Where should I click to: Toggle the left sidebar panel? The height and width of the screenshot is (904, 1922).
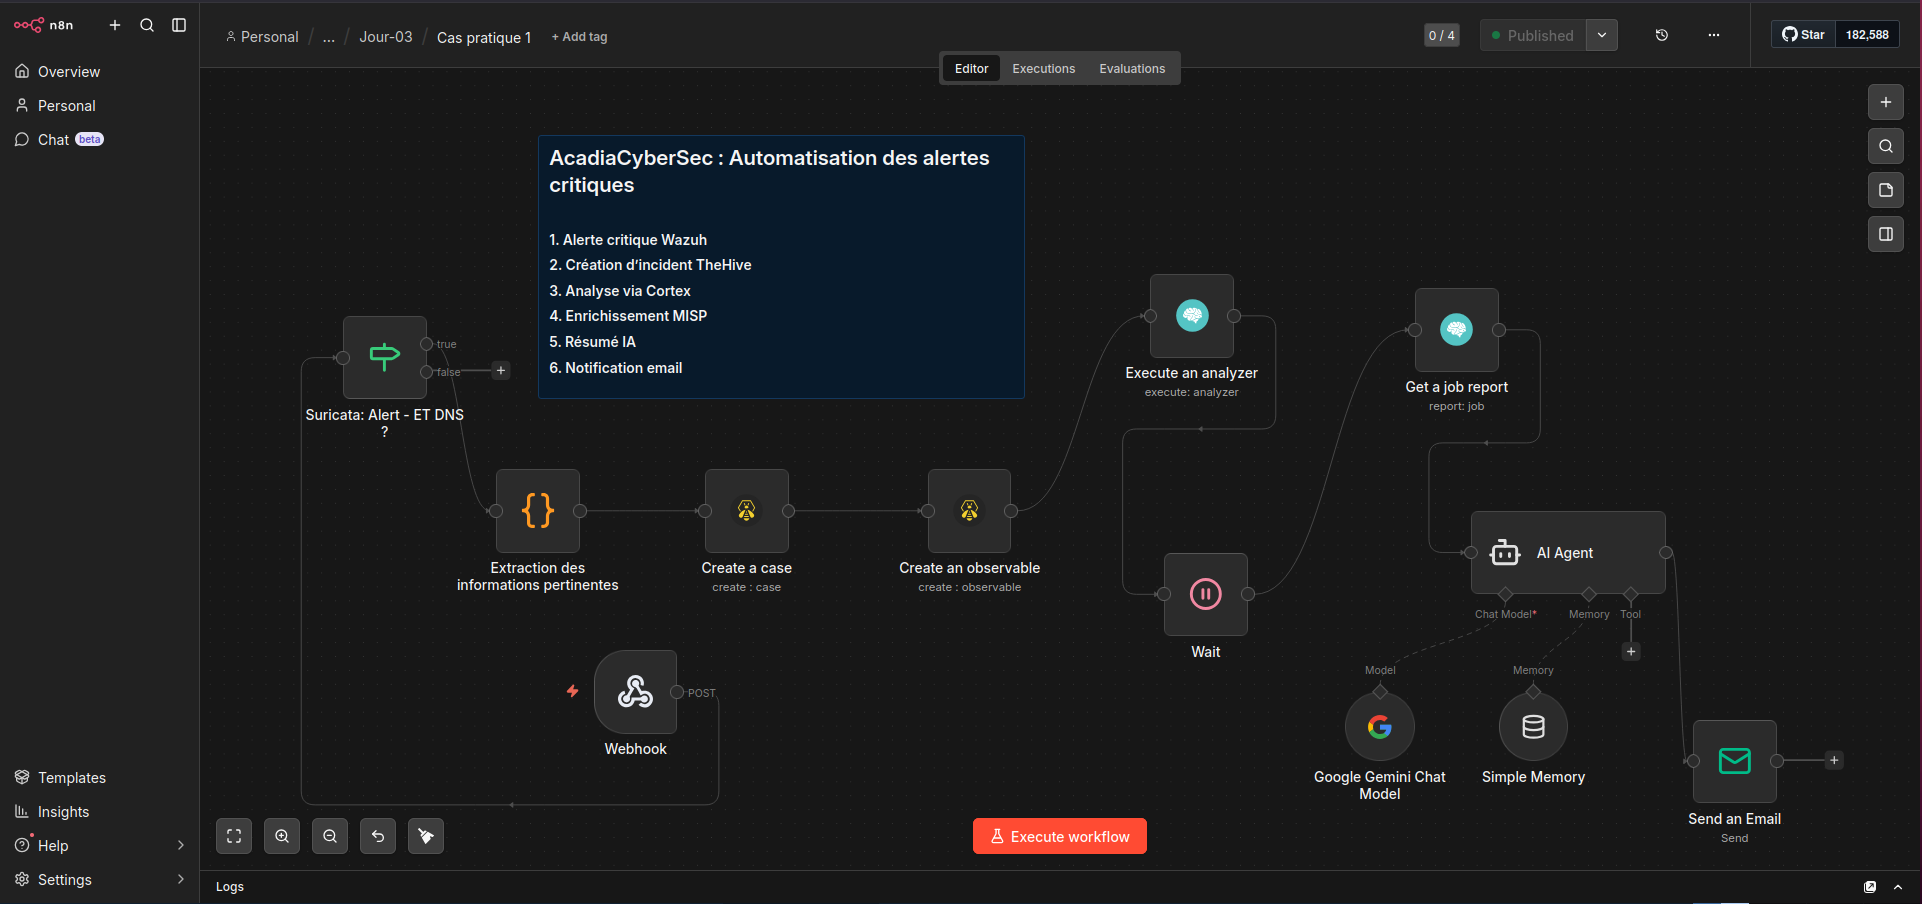(179, 25)
